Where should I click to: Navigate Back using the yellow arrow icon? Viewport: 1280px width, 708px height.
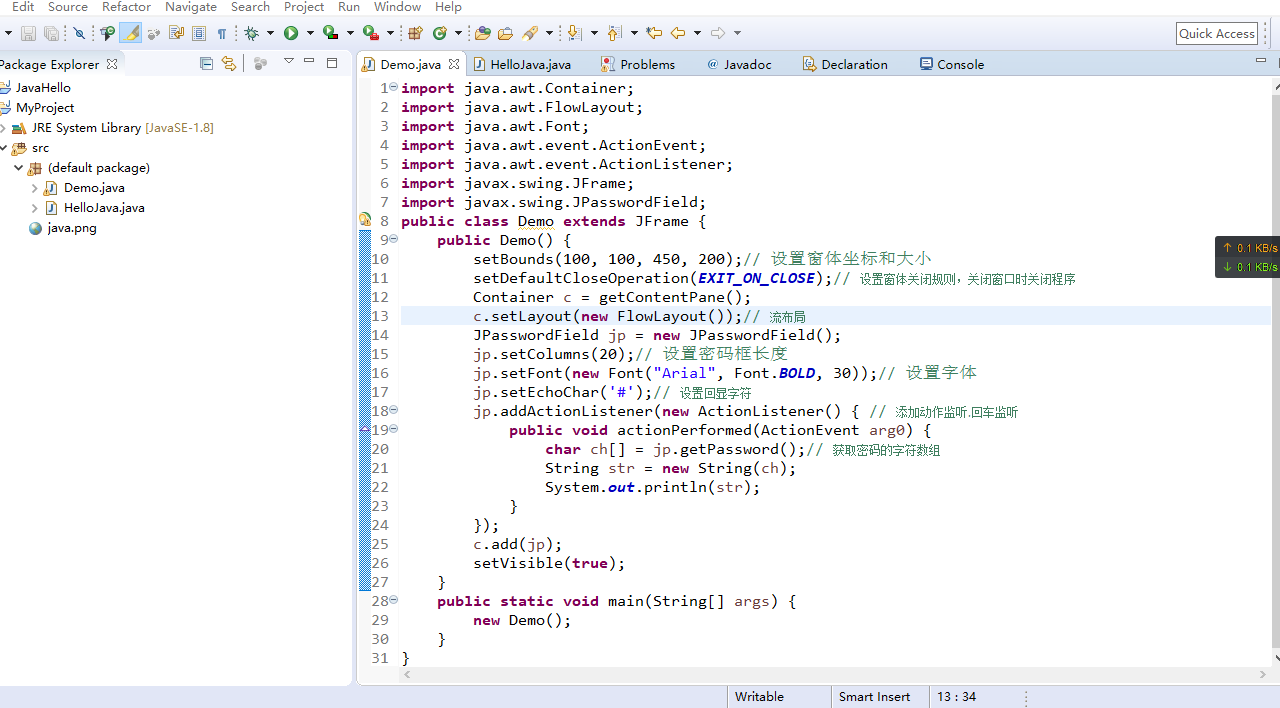tap(678, 32)
